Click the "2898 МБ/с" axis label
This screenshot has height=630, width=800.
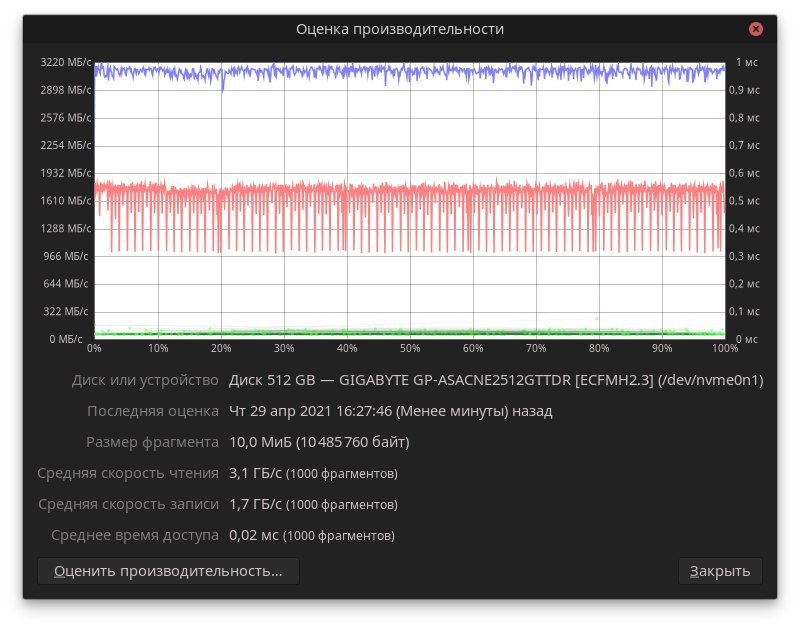coord(66,90)
